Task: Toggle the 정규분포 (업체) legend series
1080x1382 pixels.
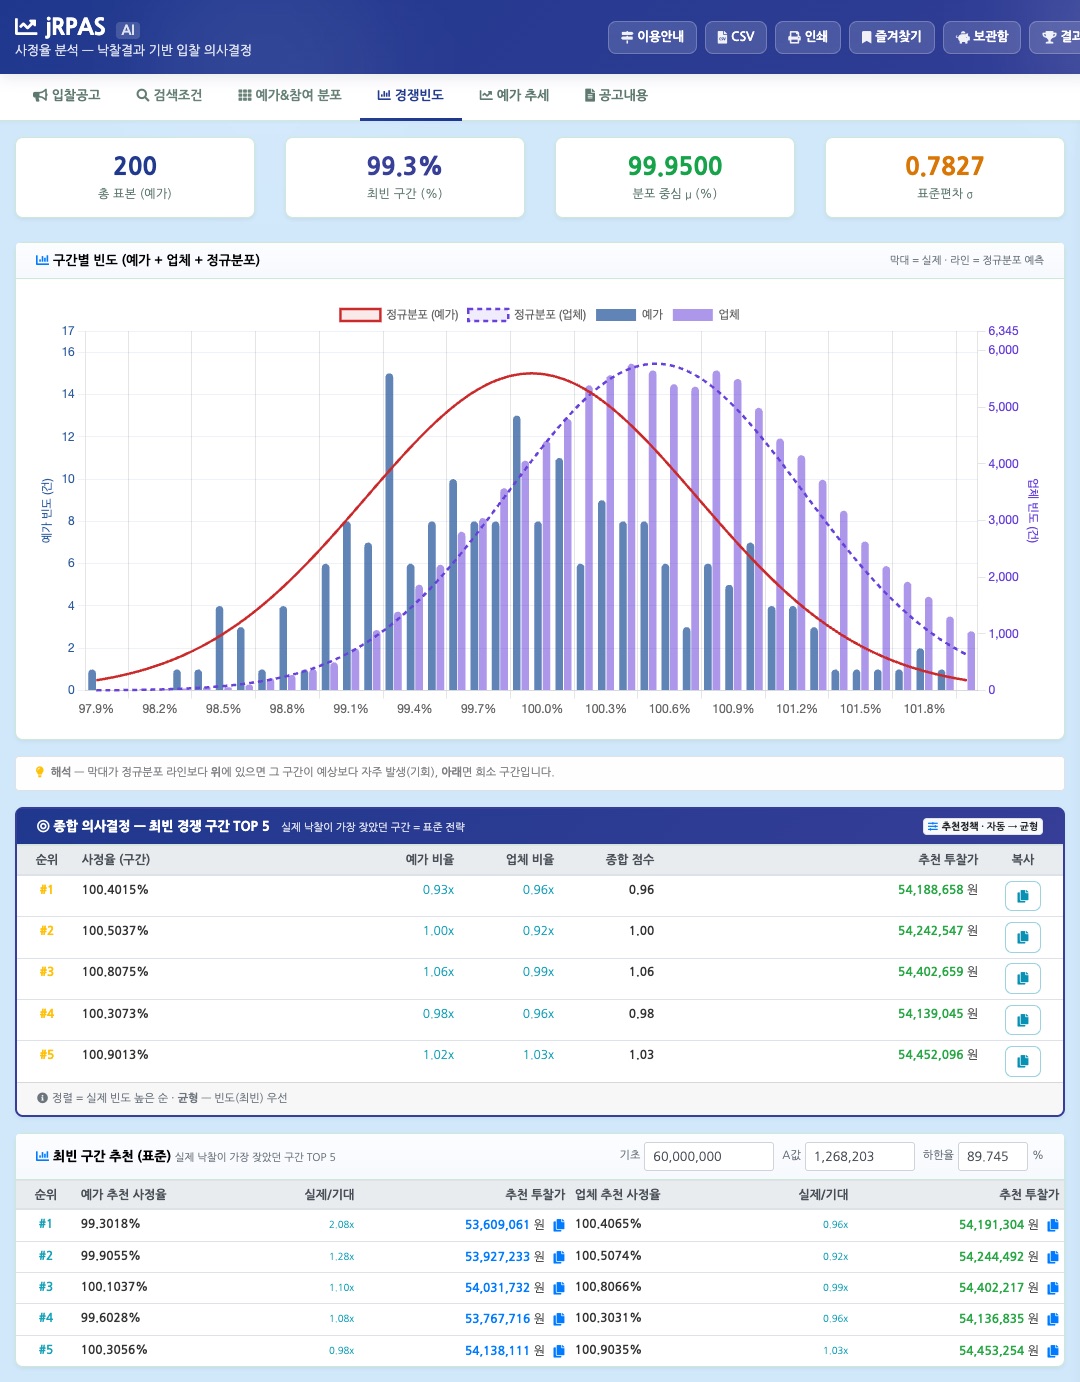Action: pos(527,314)
